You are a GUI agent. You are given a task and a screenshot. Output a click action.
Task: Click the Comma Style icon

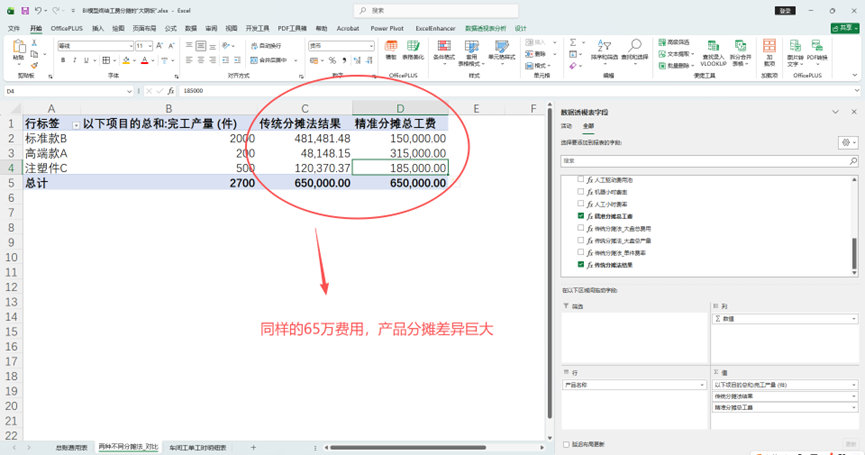(344, 60)
